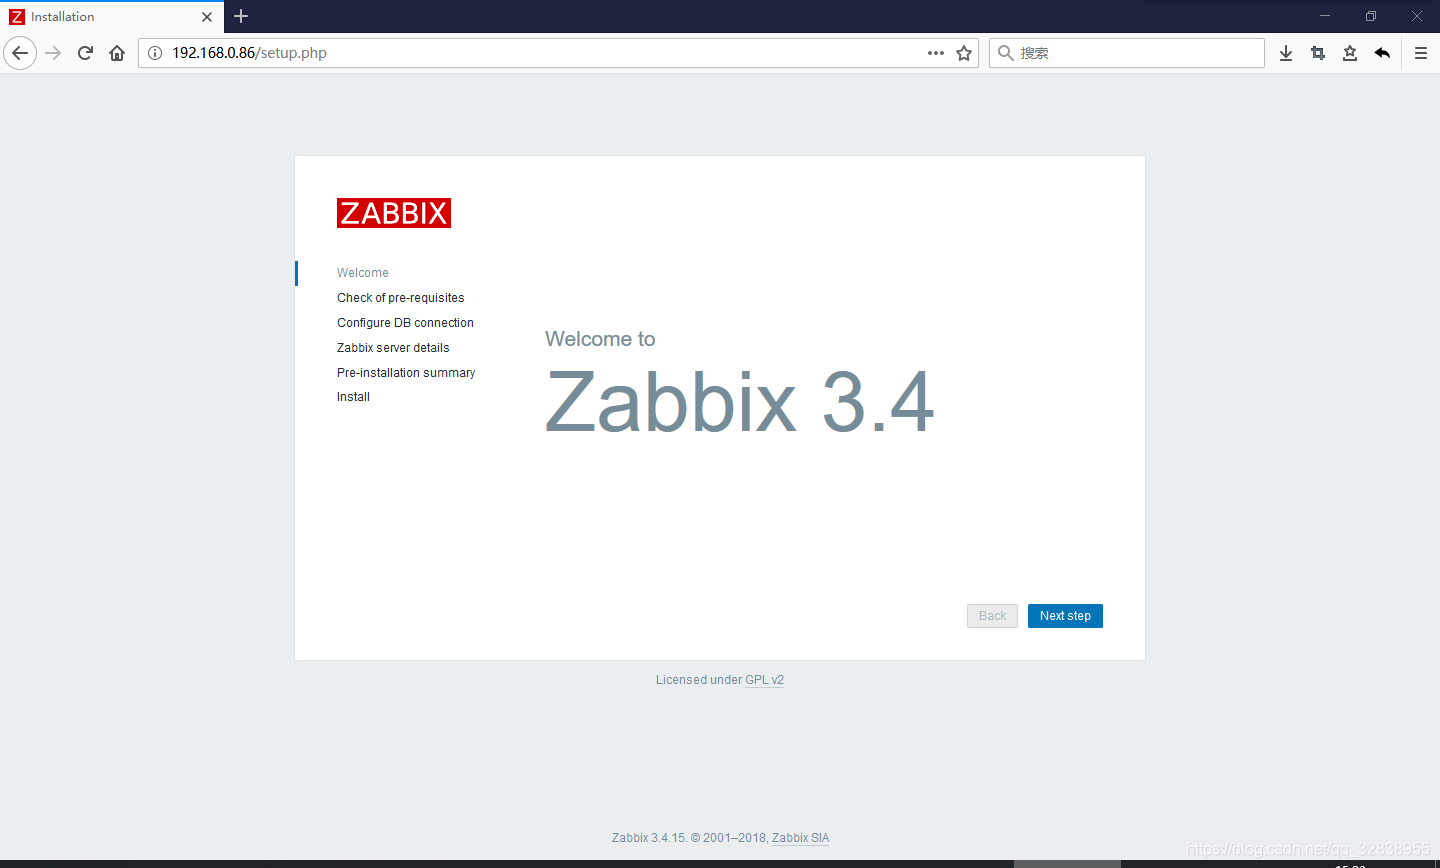Bookmark this page with the star
Screen dimensions: 1440x868
click(964, 53)
